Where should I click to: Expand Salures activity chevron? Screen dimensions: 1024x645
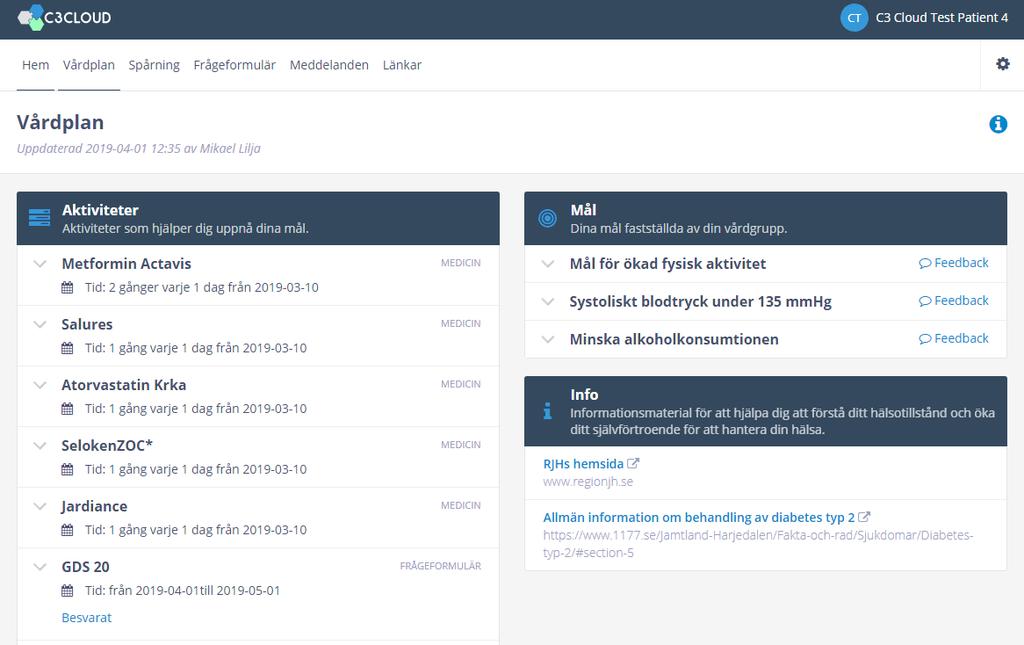(40, 324)
